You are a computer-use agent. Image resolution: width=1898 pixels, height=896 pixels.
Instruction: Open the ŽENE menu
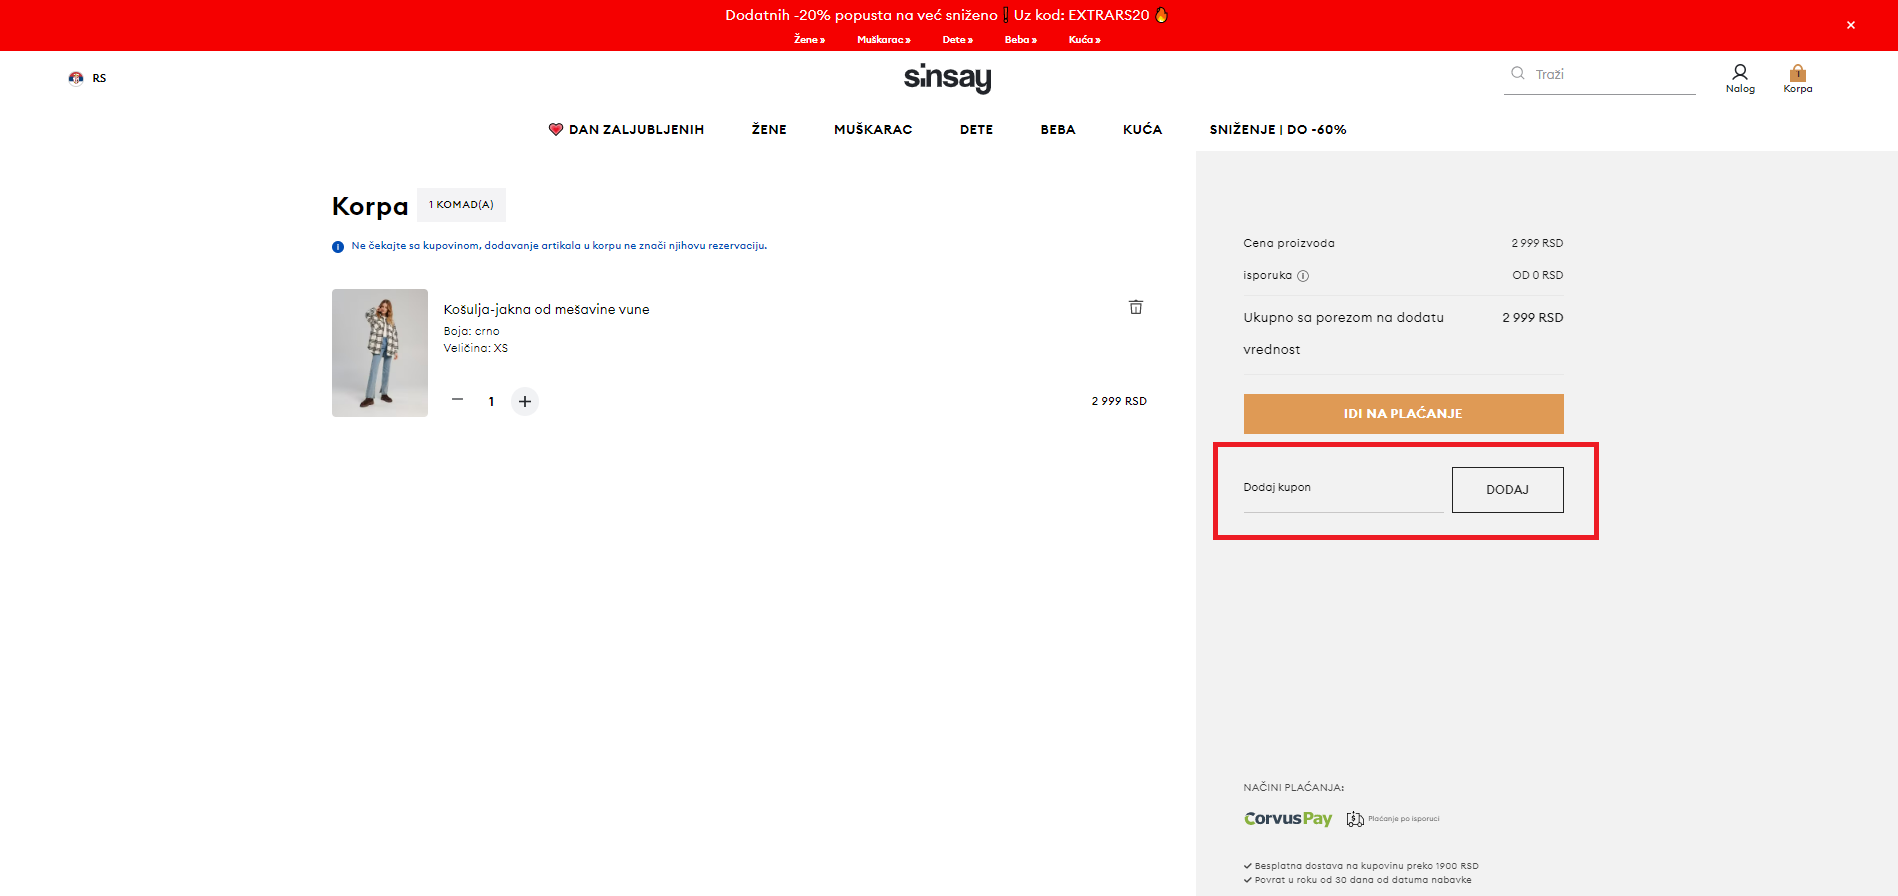click(768, 130)
